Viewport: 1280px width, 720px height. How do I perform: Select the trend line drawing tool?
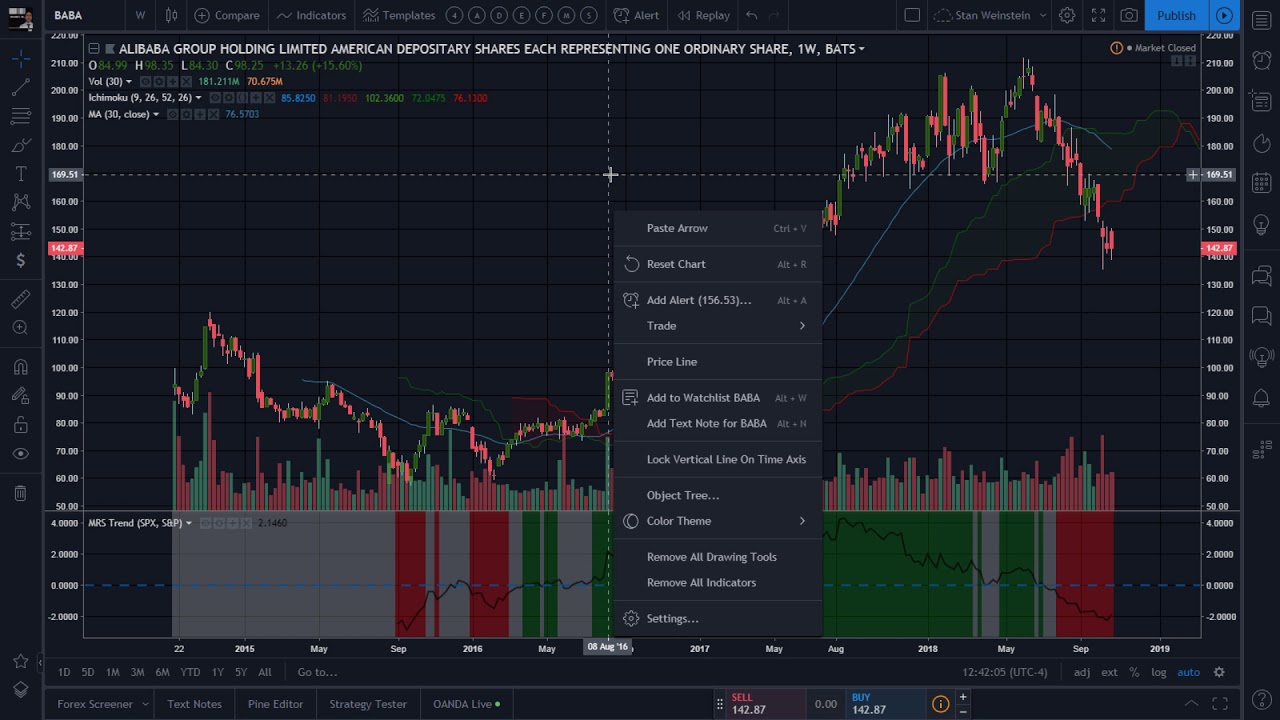click(20, 88)
